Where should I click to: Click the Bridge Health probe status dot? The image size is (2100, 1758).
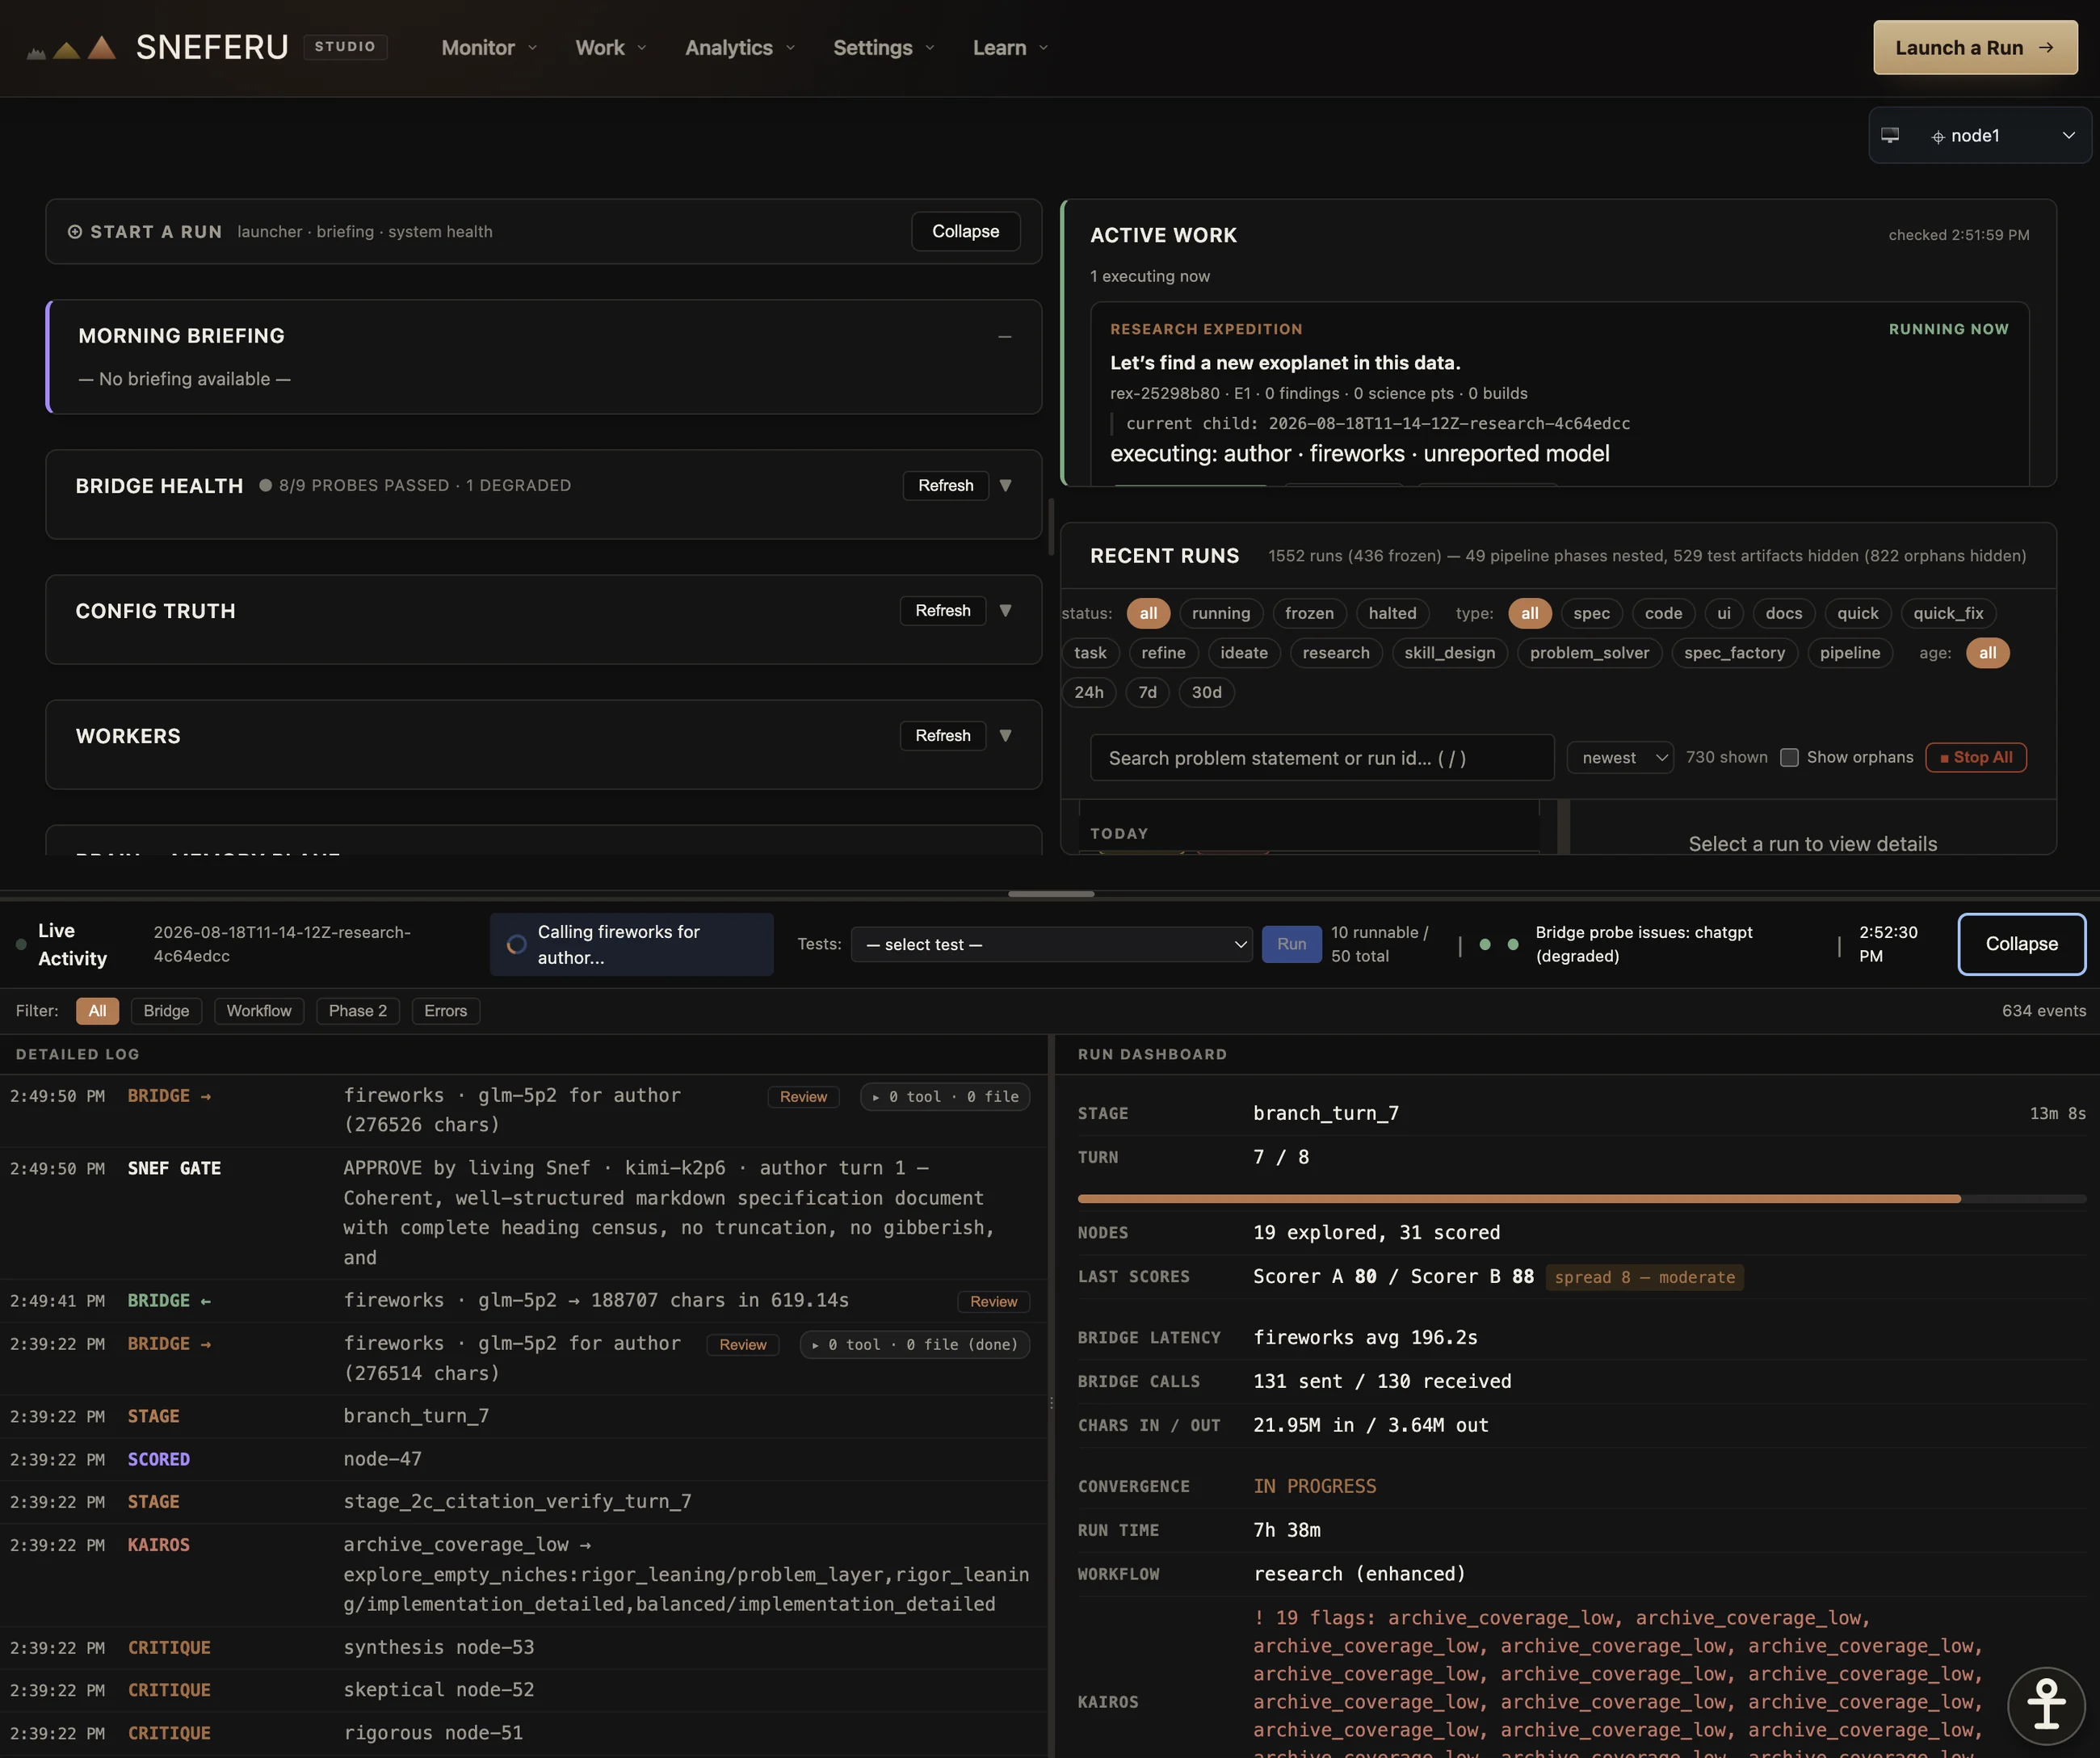(x=265, y=485)
